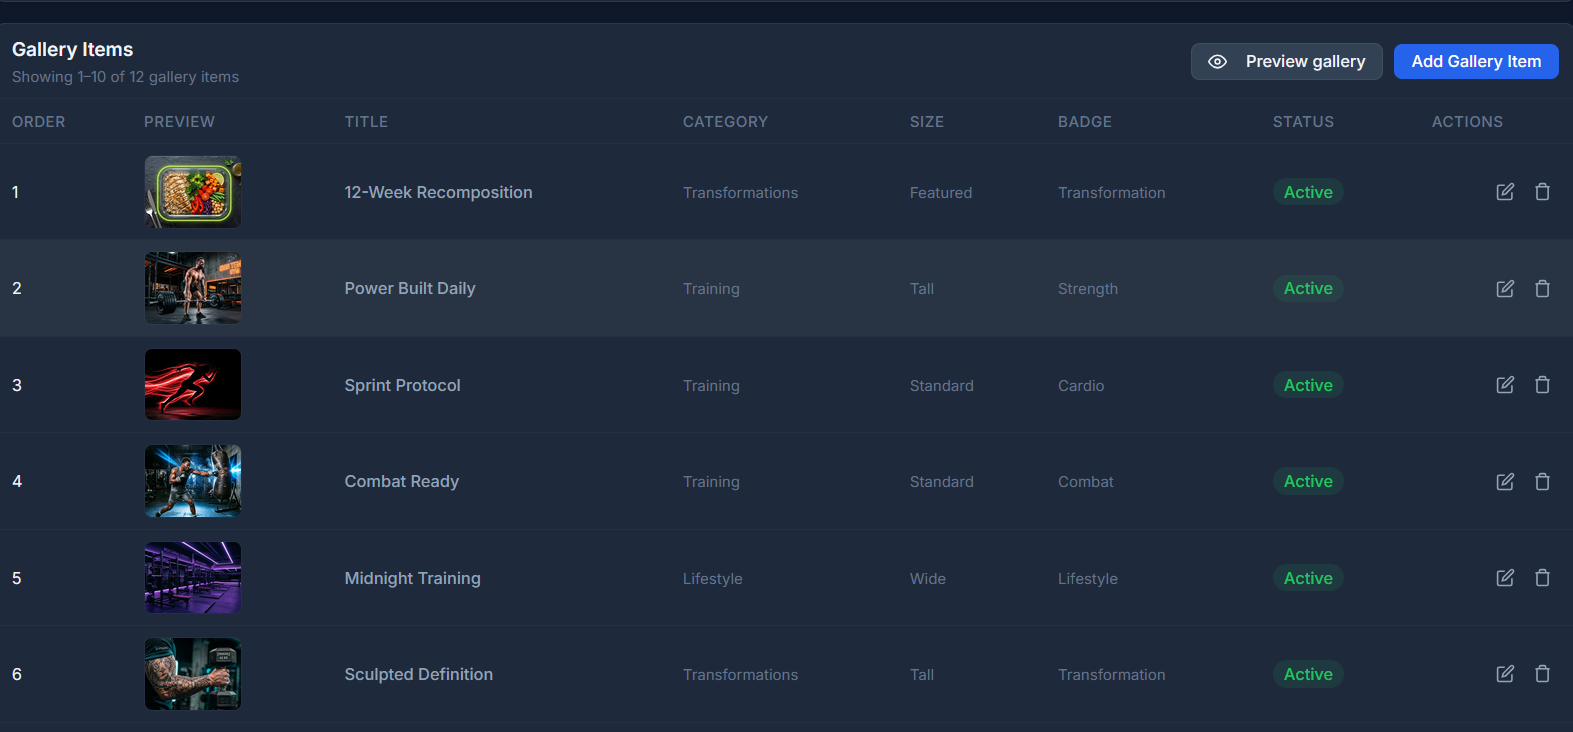Toggle Active badge on Midnight Training row
This screenshot has height=732, width=1573.
[1308, 578]
